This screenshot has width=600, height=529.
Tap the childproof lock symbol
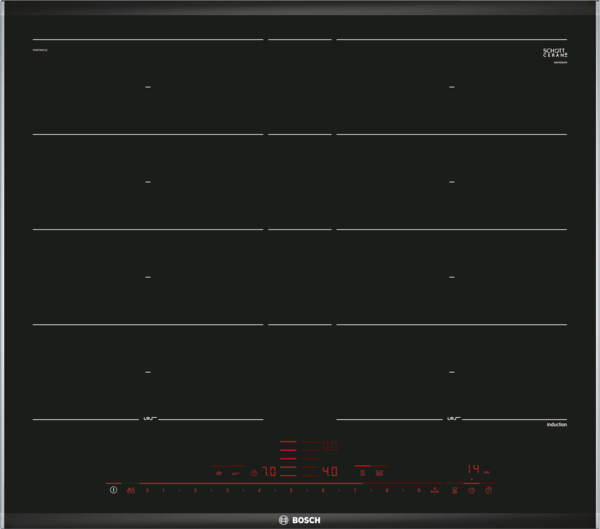click(x=131, y=491)
